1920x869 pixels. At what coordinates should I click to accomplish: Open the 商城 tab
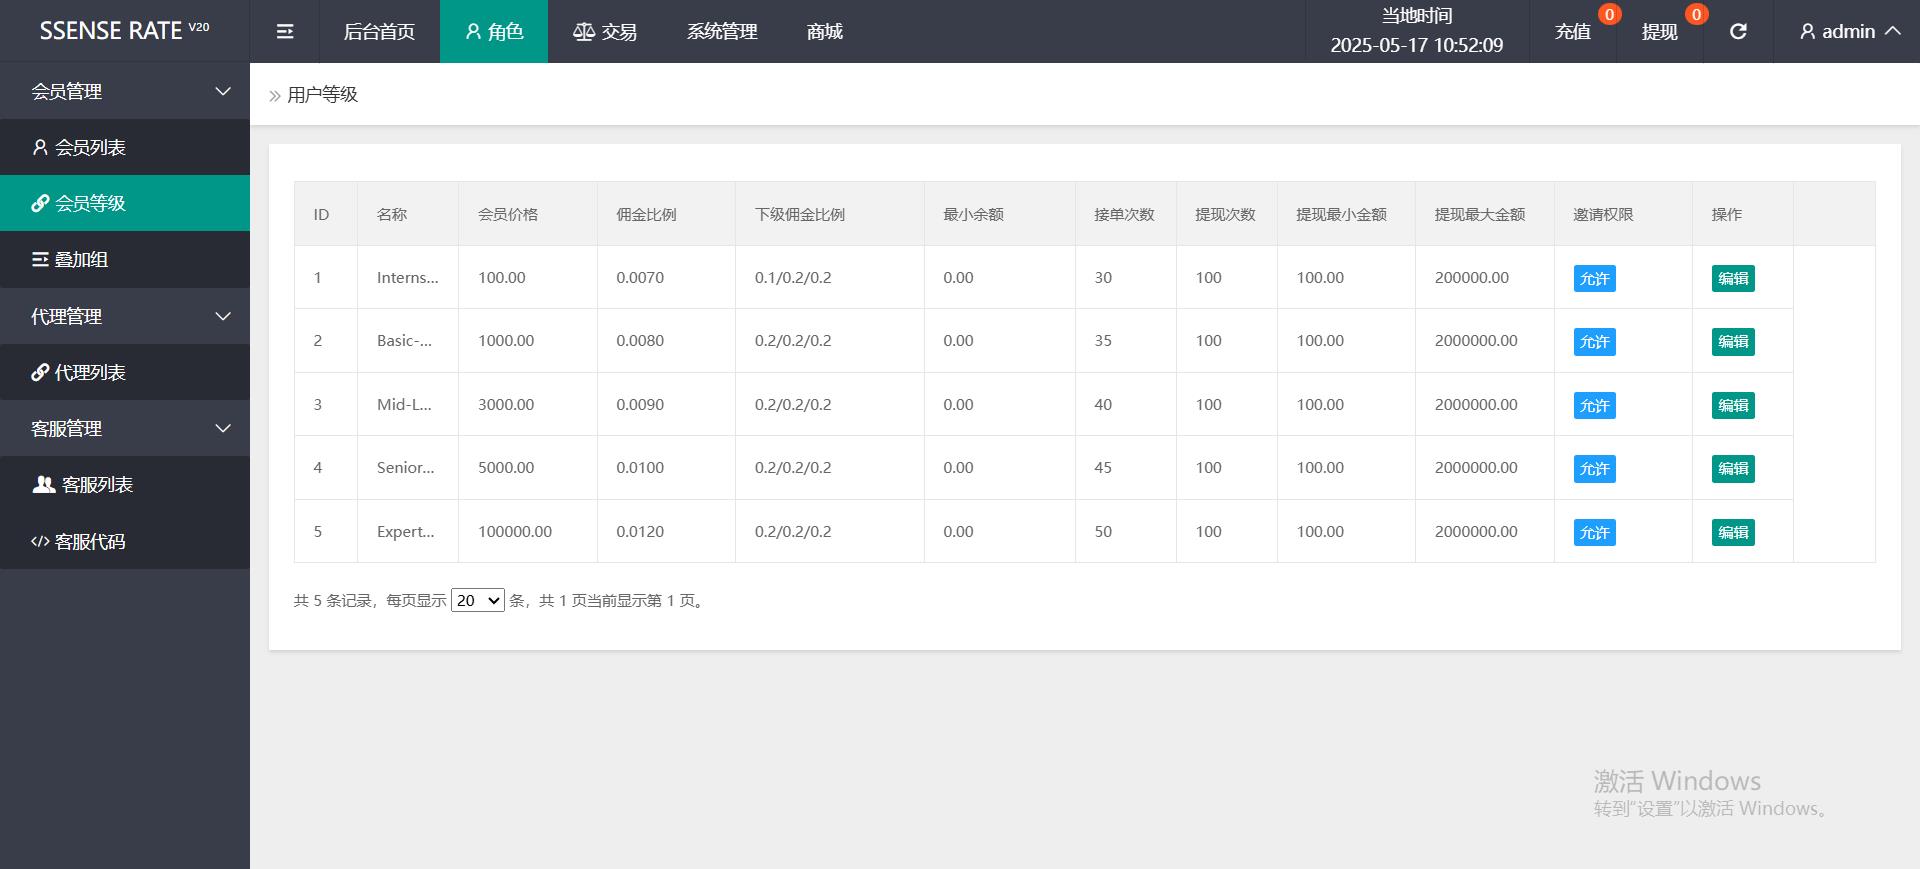point(825,32)
